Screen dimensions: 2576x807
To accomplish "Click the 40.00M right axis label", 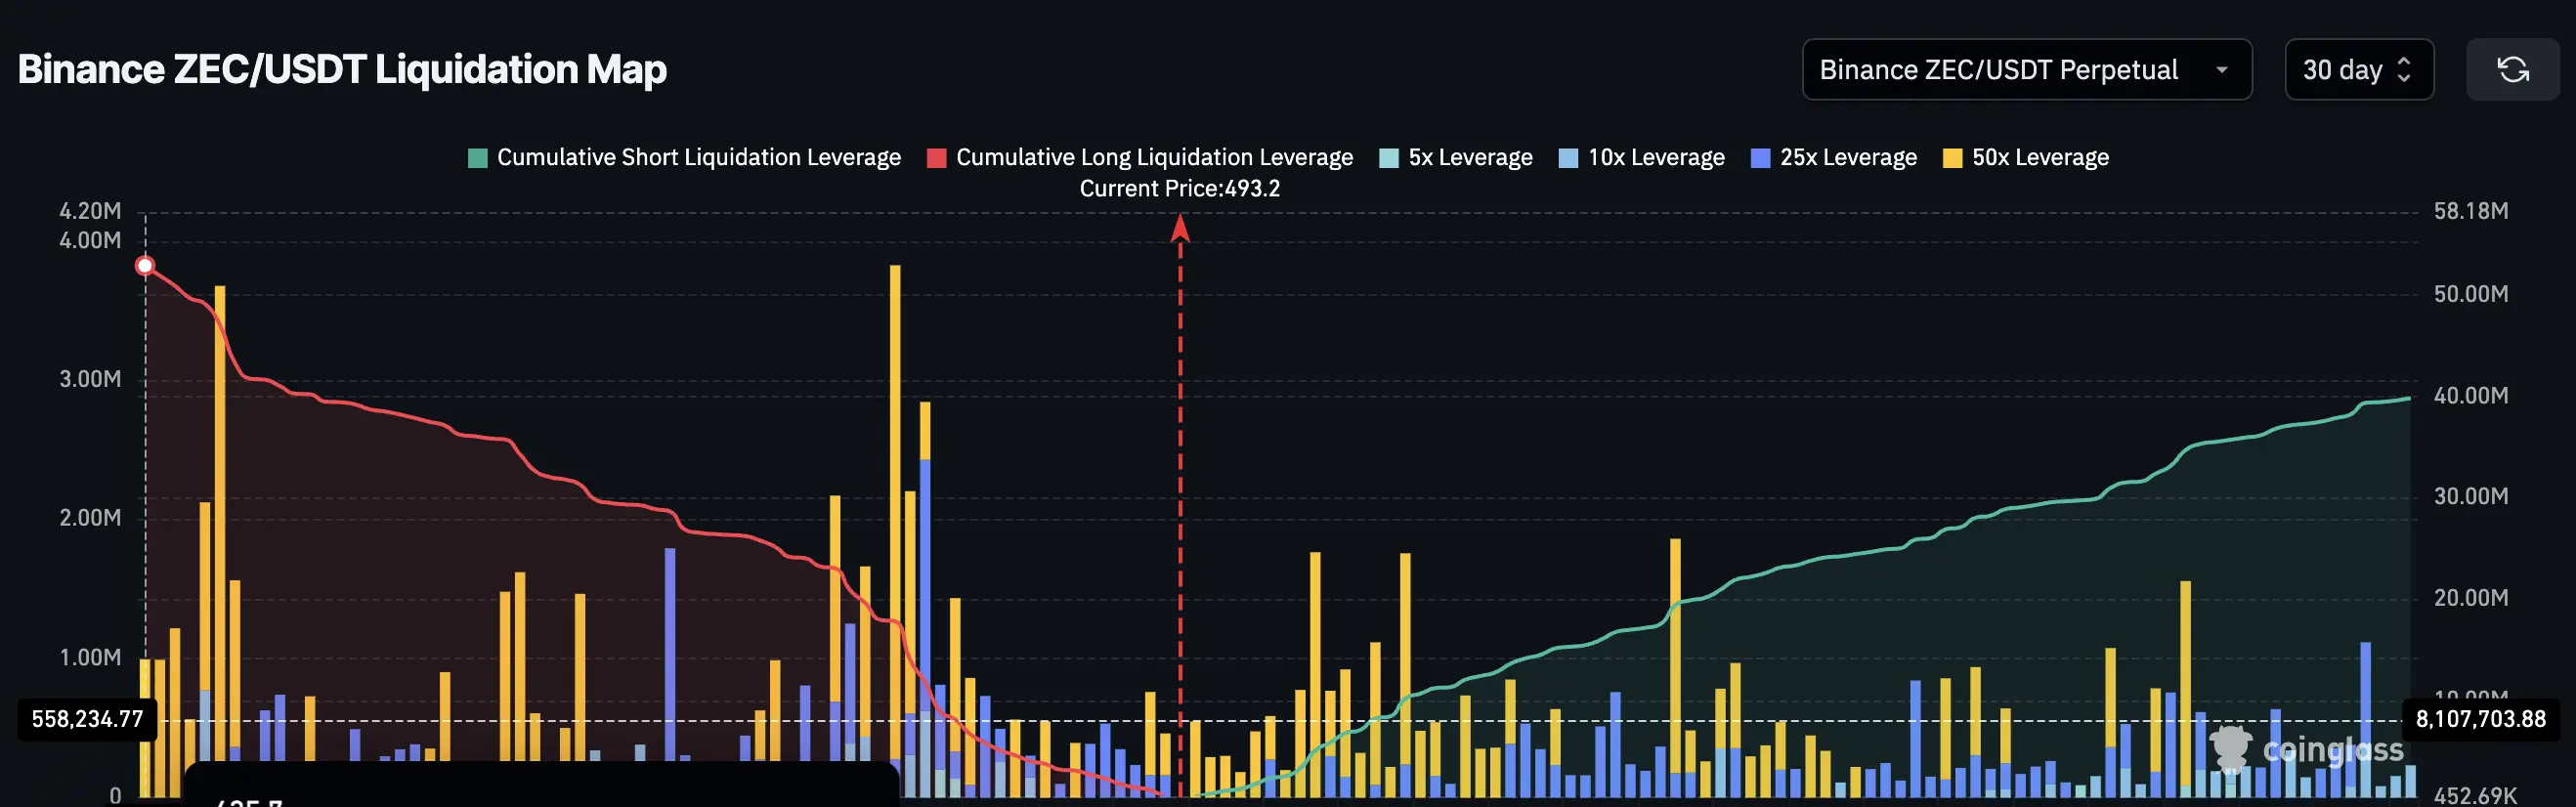I will pyautogui.click(x=2471, y=395).
